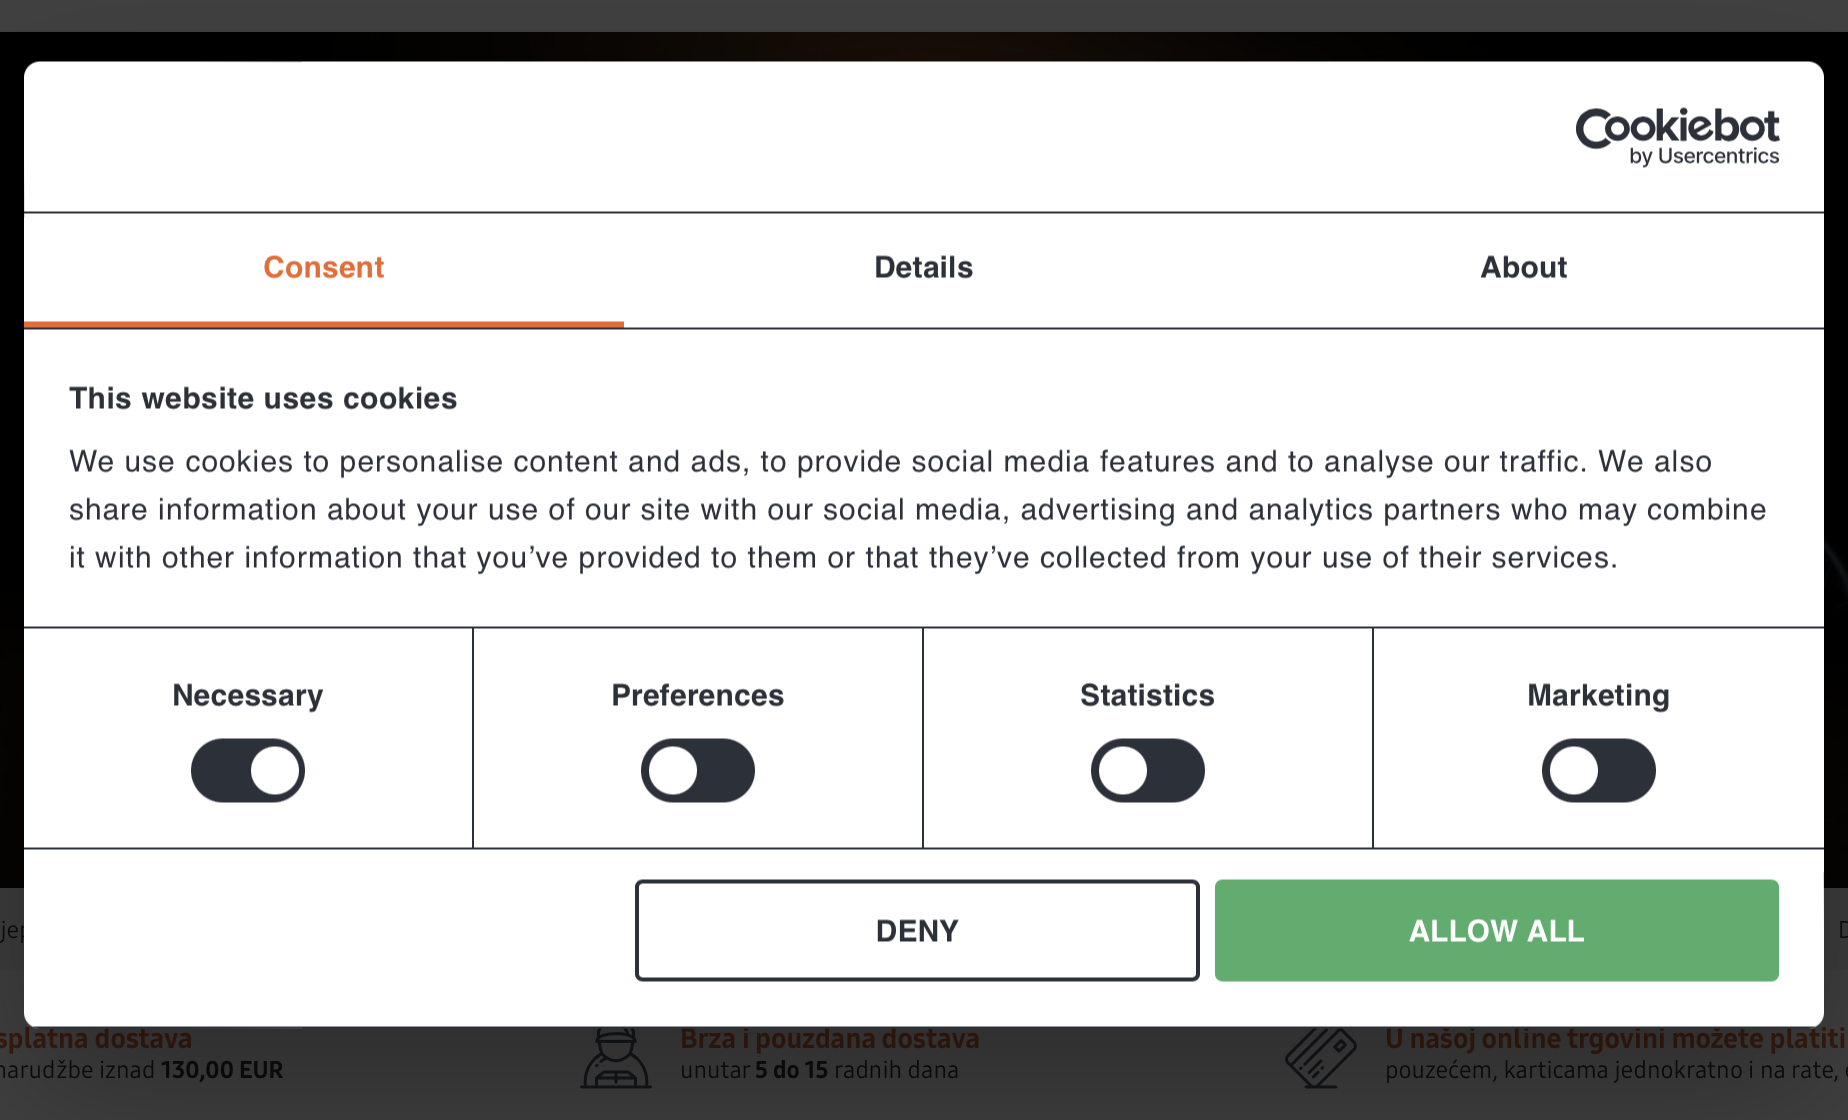Click the 'This website uses cookies' heading
Screen dimensions: 1848x1120
pos(263,399)
